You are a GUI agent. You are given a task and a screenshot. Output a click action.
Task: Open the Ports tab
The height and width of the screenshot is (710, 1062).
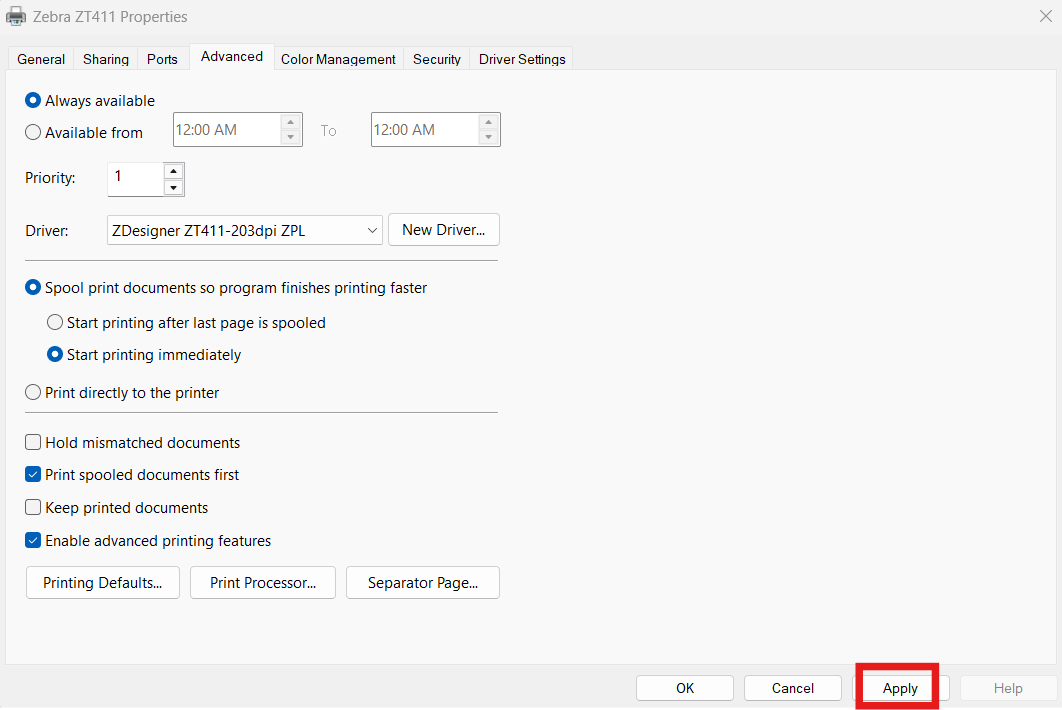click(x=163, y=59)
